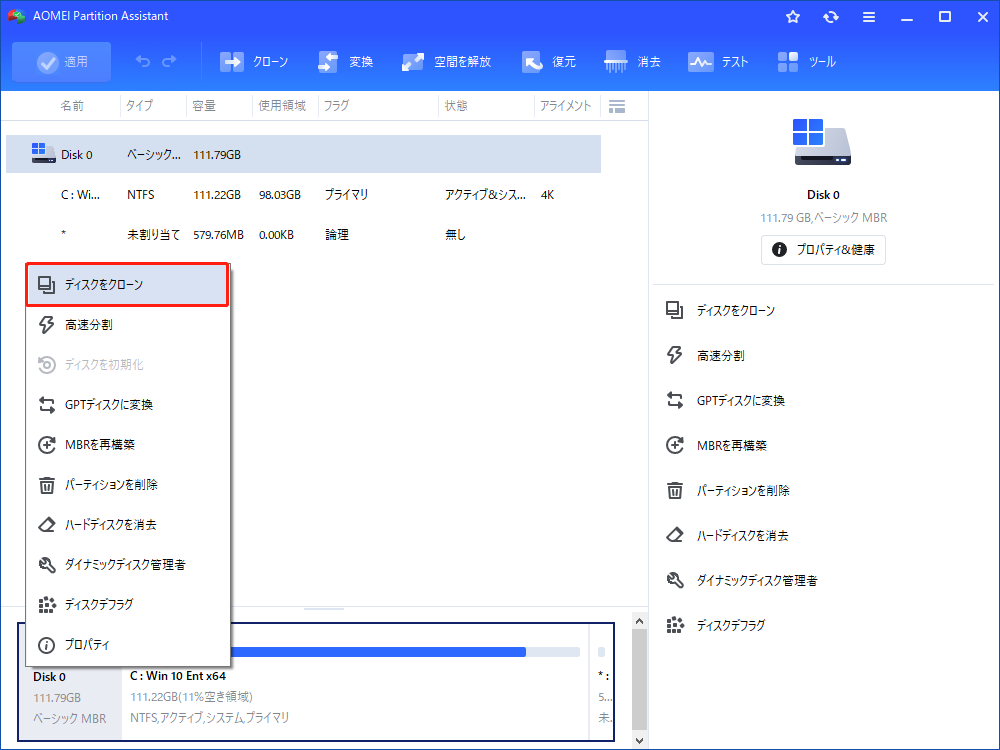1000x750 pixels.
Task: Click the undo arrow in toolbar
Action: coord(143,61)
